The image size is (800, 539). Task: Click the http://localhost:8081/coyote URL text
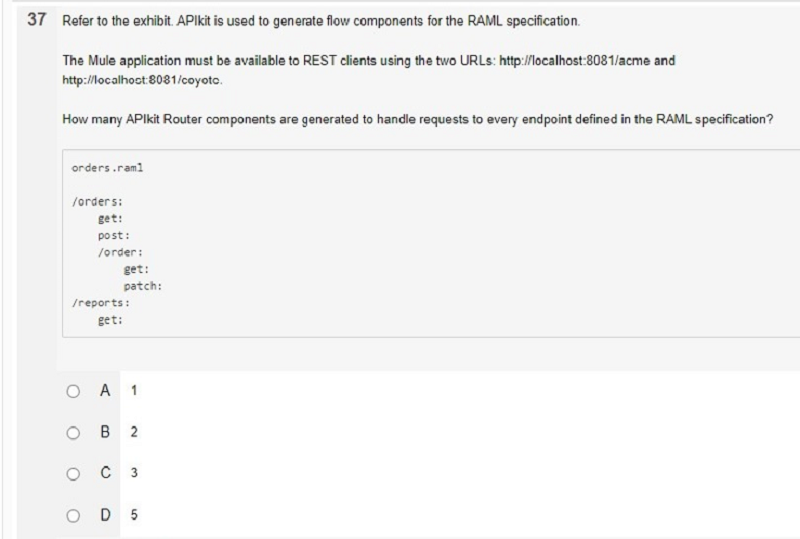pyautogui.click(x=142, y=80)
